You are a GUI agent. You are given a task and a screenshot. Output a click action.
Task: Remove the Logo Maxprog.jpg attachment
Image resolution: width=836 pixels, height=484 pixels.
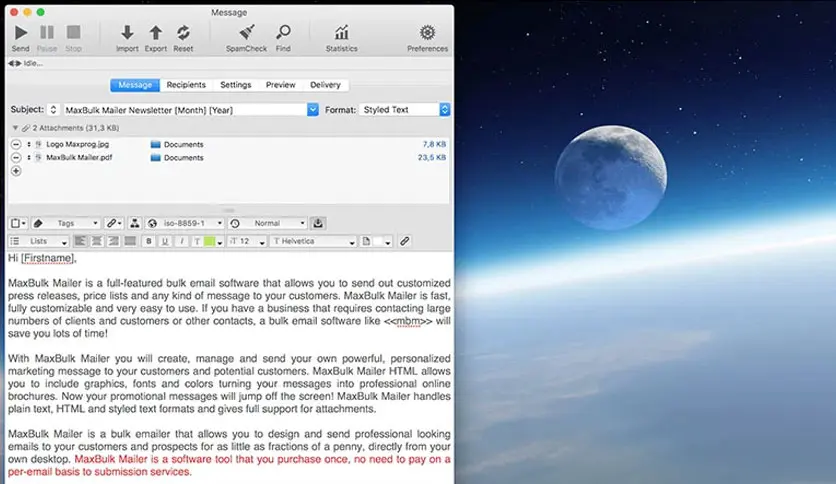[16, 144]
